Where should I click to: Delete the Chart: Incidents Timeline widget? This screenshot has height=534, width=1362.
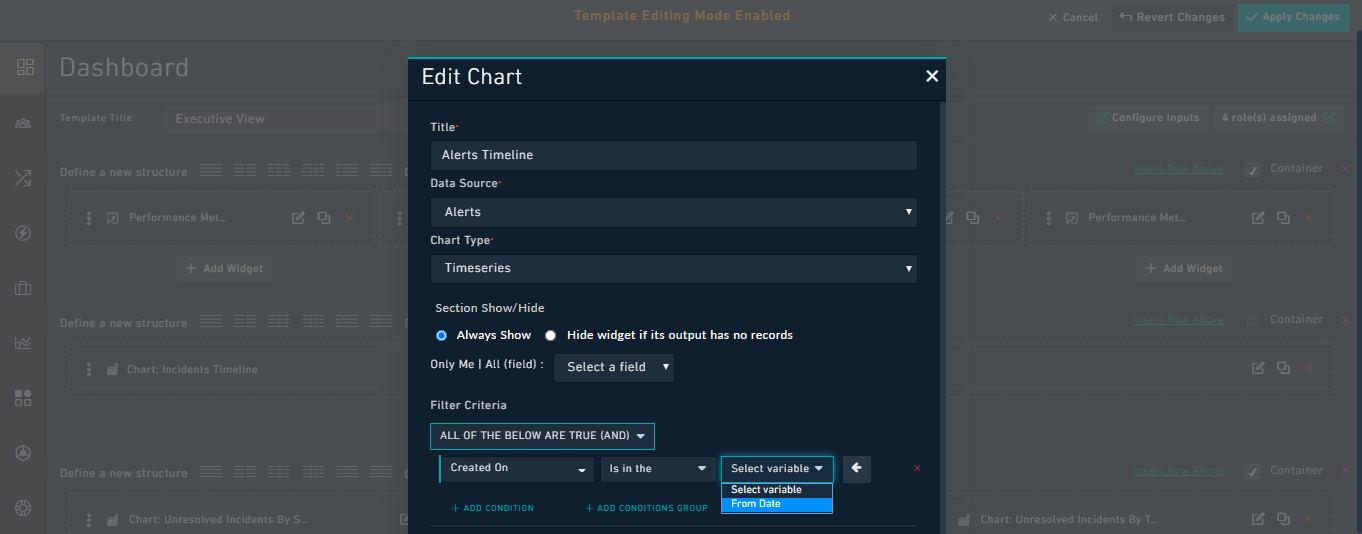(1309, 368)
